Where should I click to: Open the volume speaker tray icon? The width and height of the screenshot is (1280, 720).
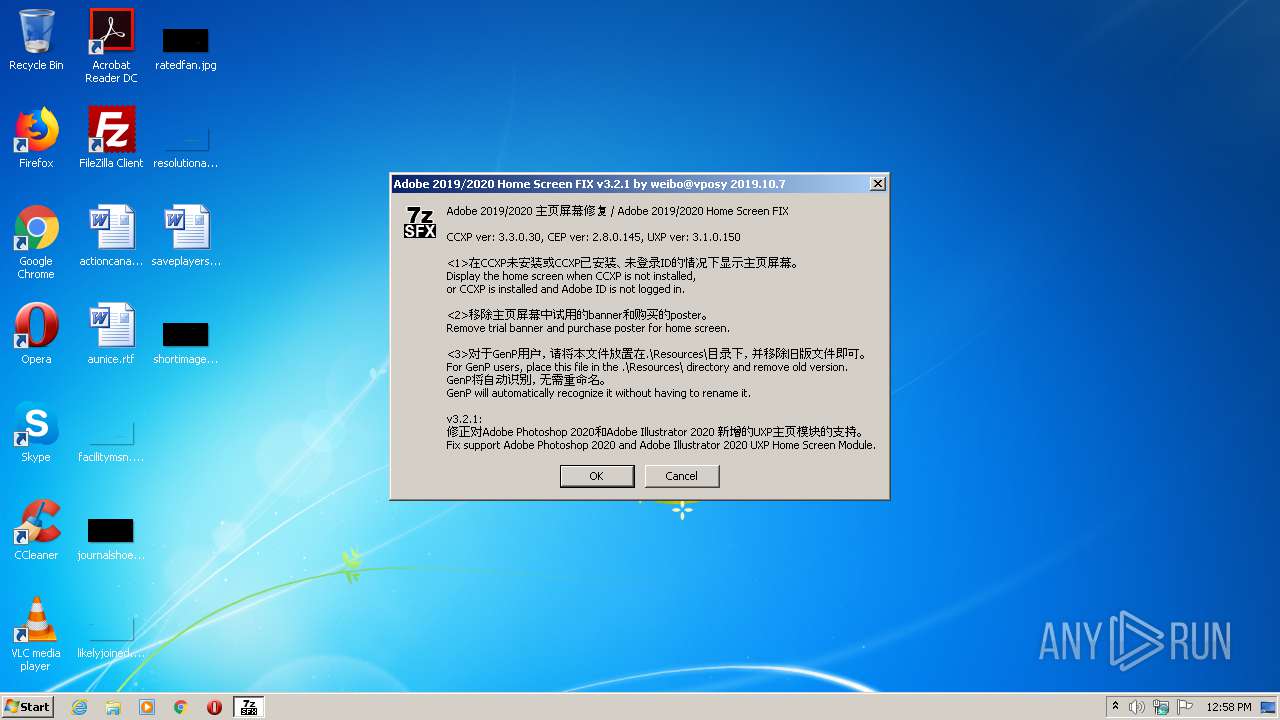pyautogui.click(x=1137, y=707)
